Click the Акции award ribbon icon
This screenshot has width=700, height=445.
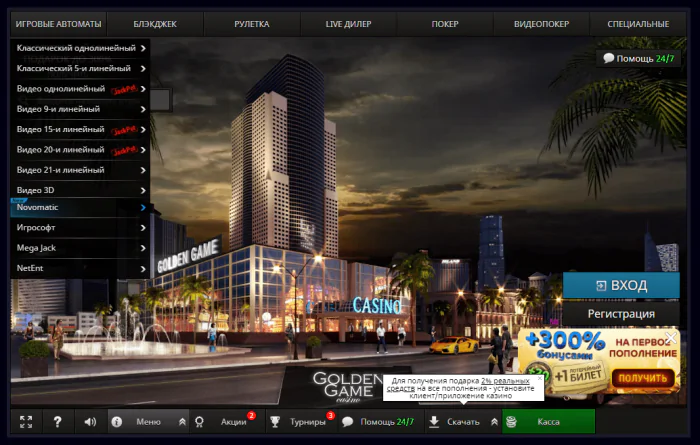[x=200, y=422]
